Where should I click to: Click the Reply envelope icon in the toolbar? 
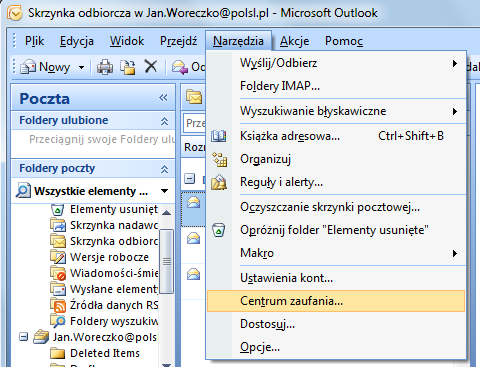[180, 67]
